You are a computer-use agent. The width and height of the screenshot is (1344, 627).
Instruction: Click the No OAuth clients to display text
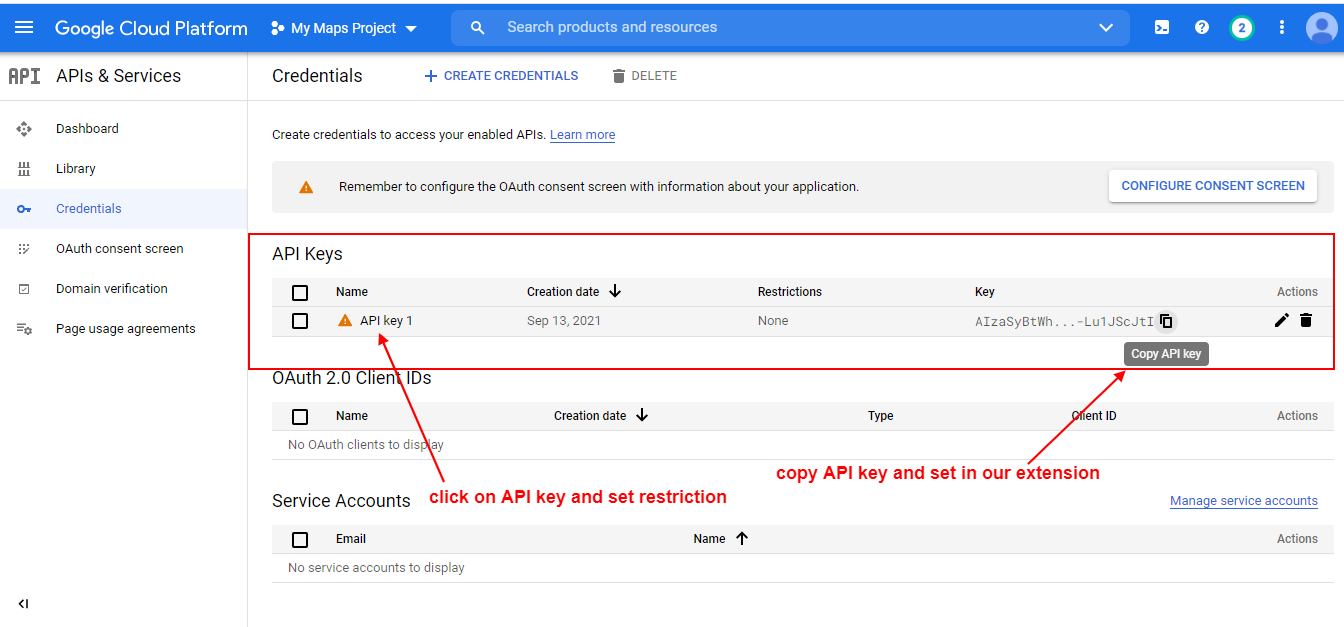click(366, 445)
